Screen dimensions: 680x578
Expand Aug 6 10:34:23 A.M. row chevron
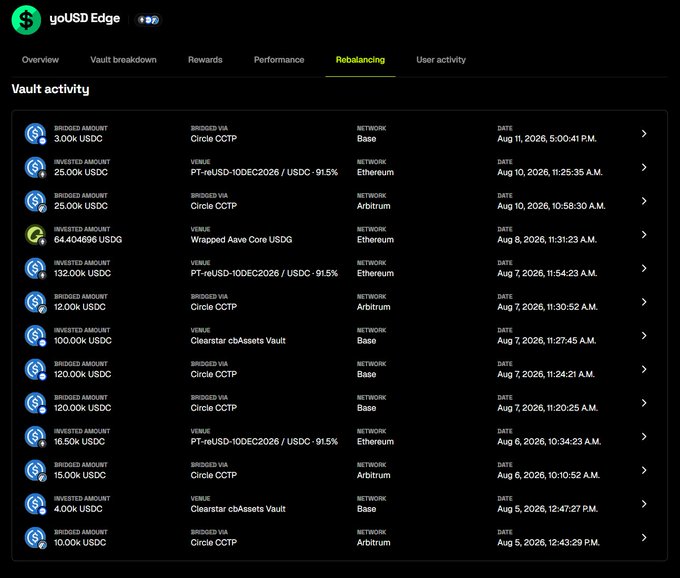click(x=644, y=437)
